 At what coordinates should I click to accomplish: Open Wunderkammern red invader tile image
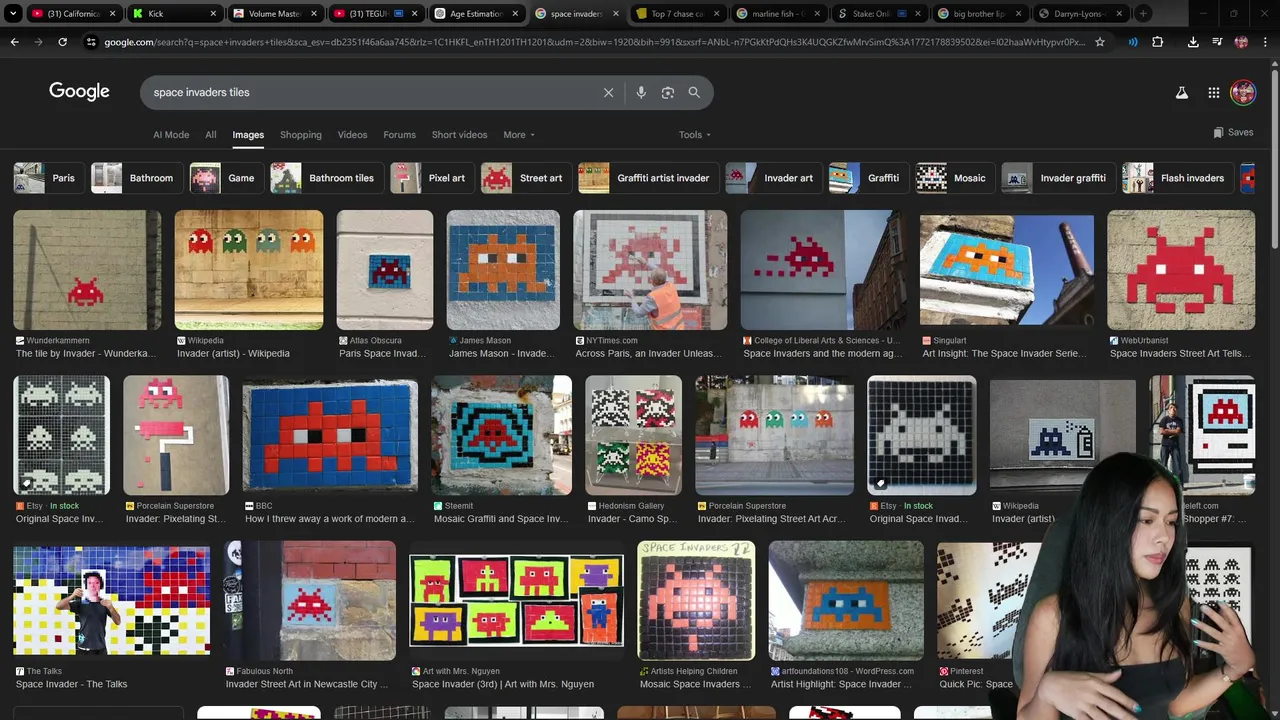pyautogui.click(x=87, y=270)
